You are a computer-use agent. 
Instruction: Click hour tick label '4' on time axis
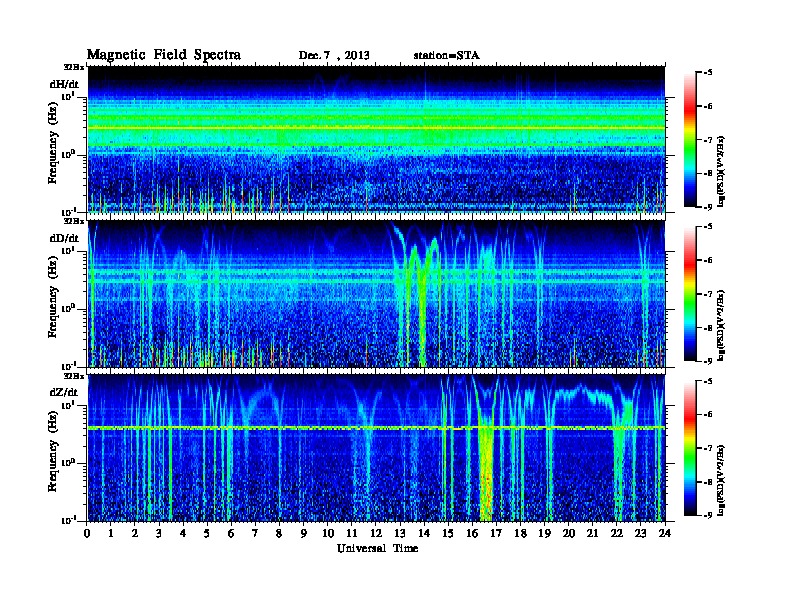coord(183,533)
